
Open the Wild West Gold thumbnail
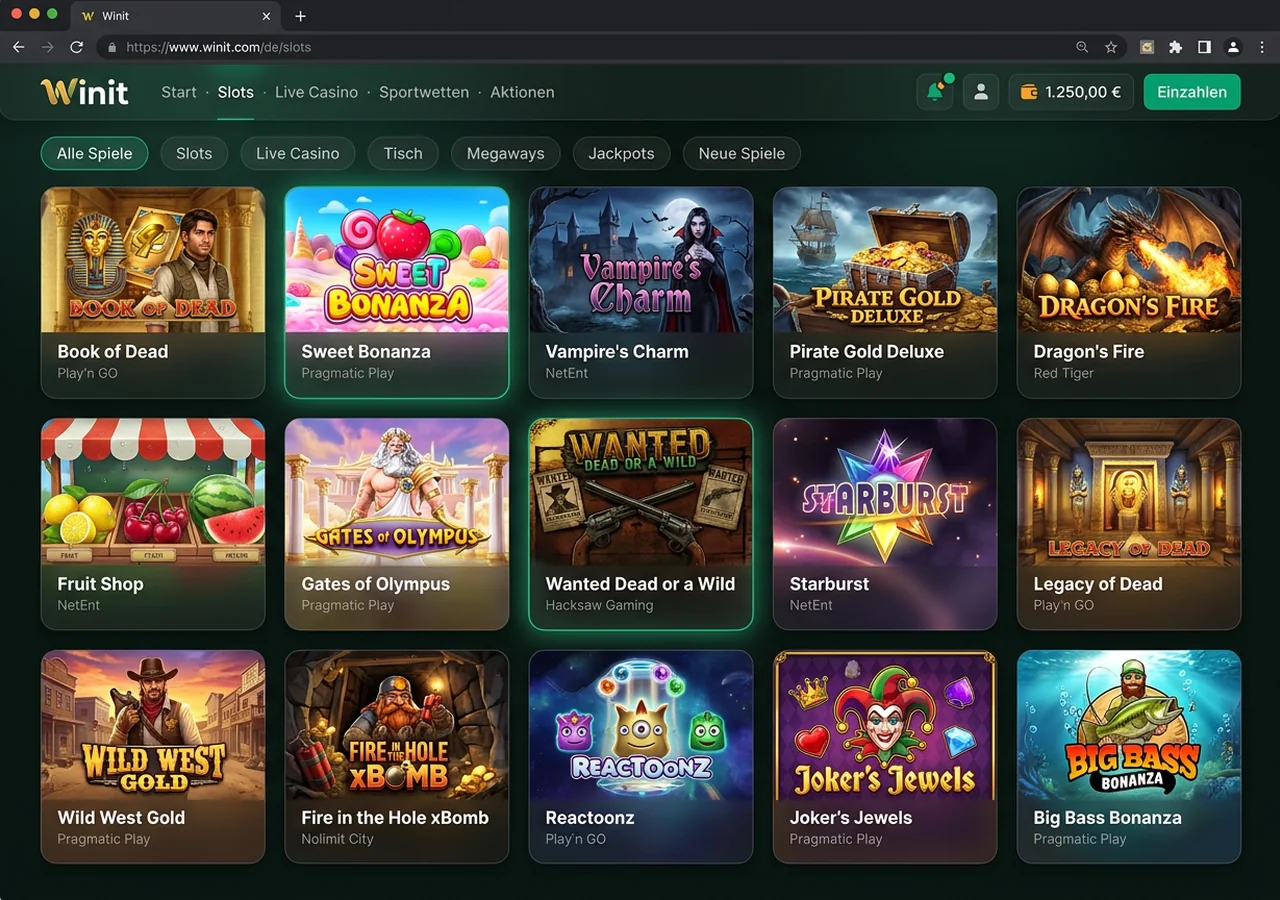(x=153, y=725)
